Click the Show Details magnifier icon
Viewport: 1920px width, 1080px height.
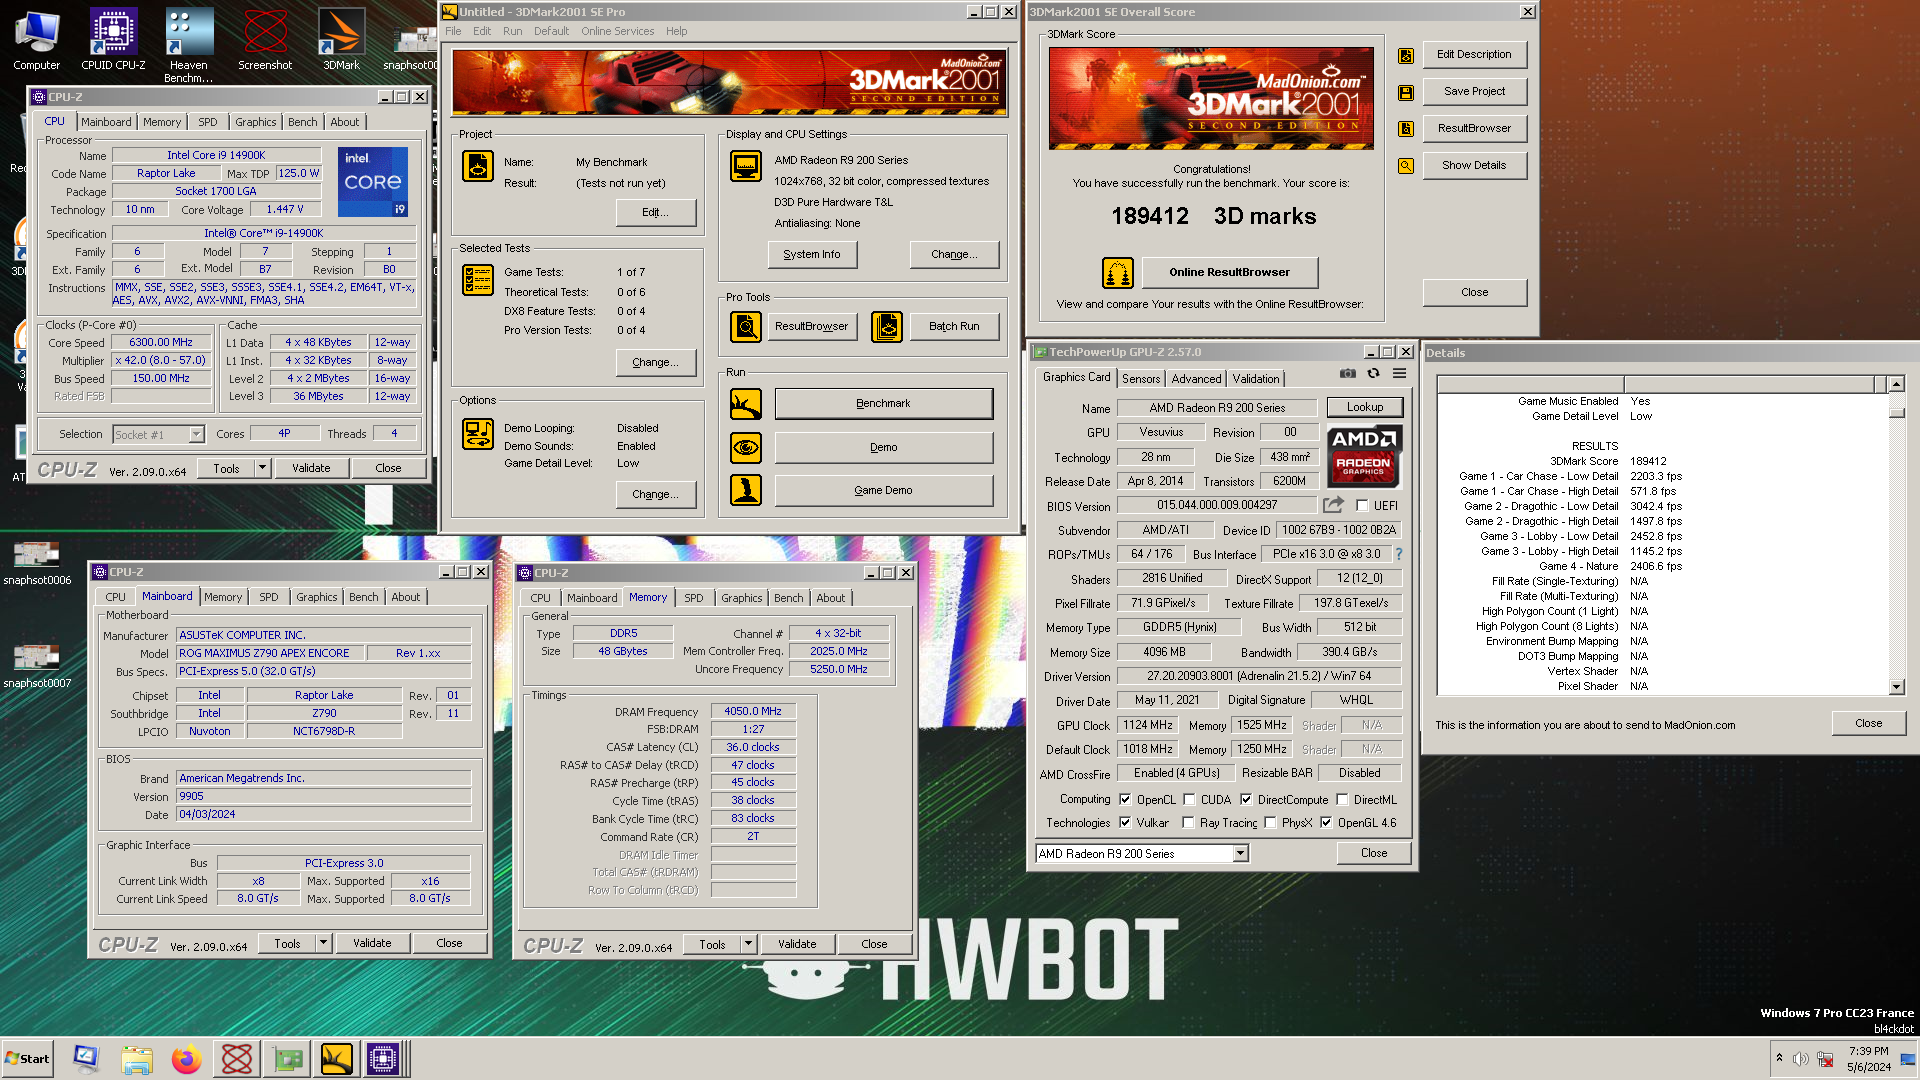[x=1406, y=166]
